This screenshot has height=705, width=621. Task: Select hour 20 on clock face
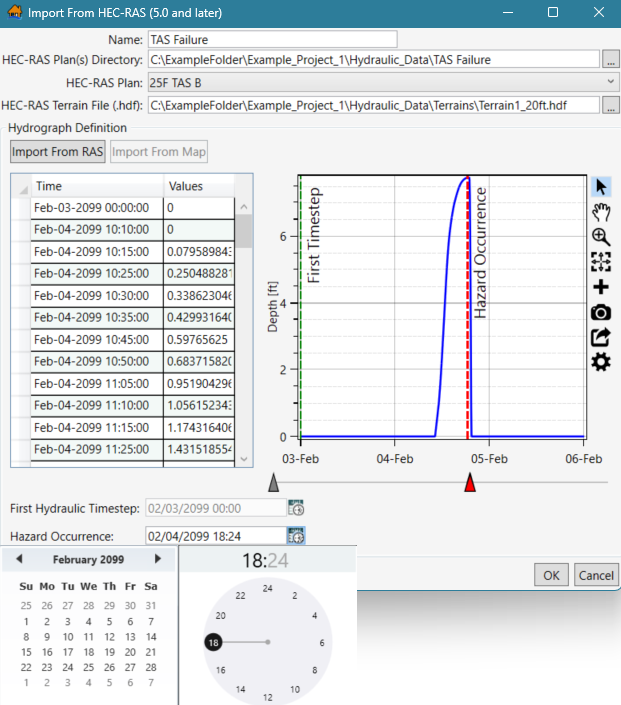pos(220,616)
